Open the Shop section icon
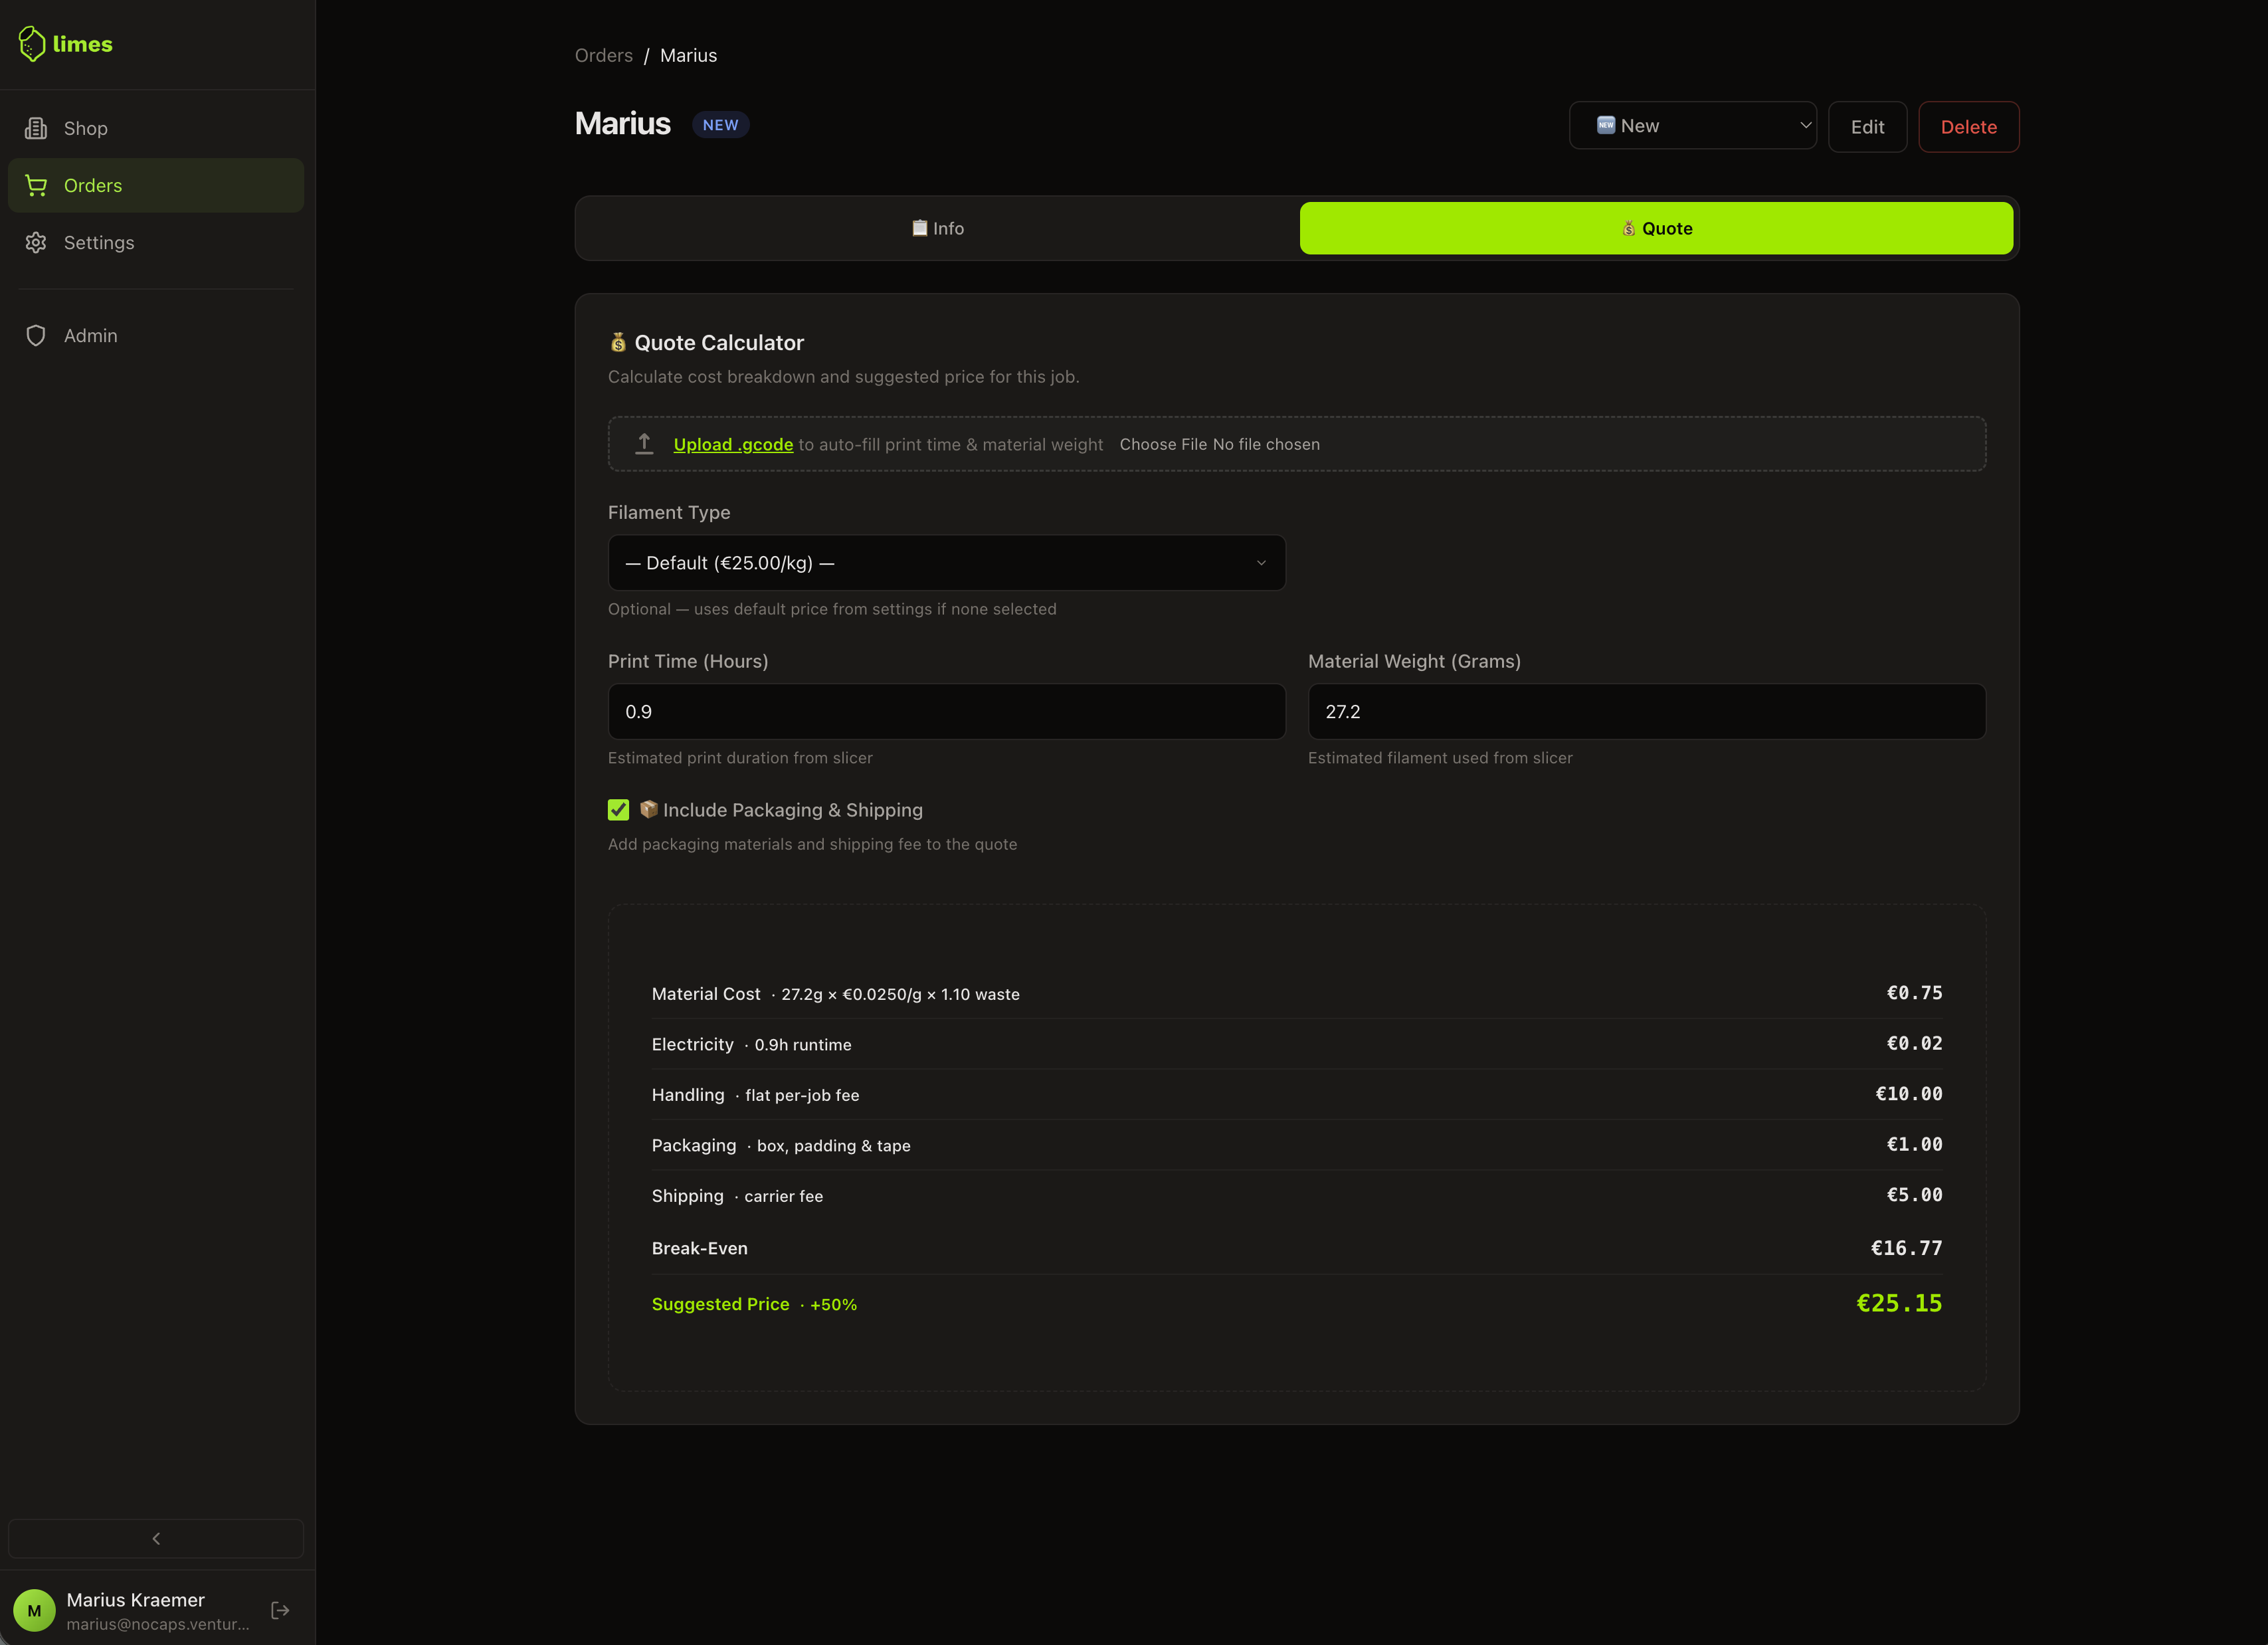This screenshot has height=1645, width=2268. pyautogui.click(x=36, y=128)
